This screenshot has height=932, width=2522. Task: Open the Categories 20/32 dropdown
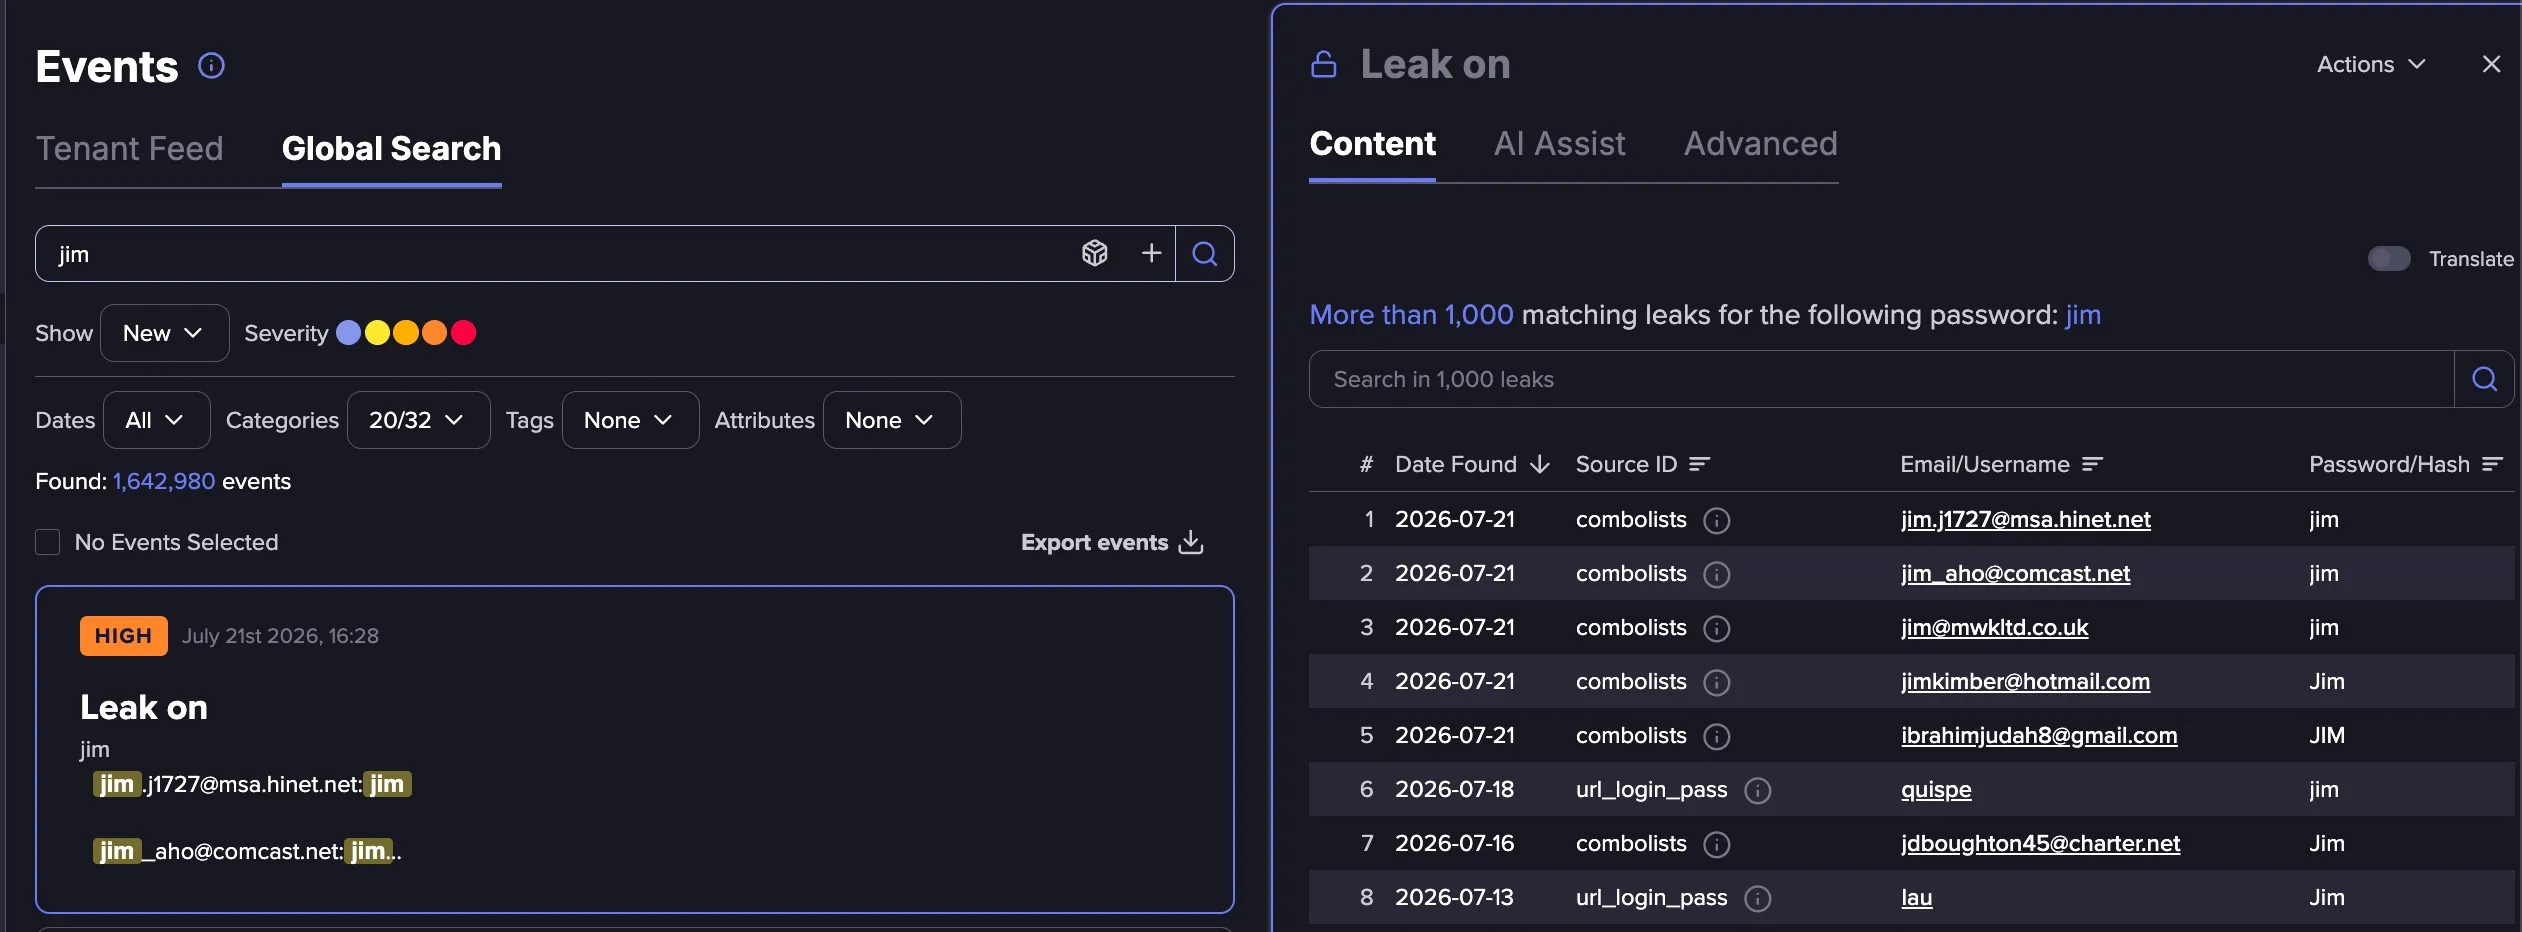click(418, 420)
